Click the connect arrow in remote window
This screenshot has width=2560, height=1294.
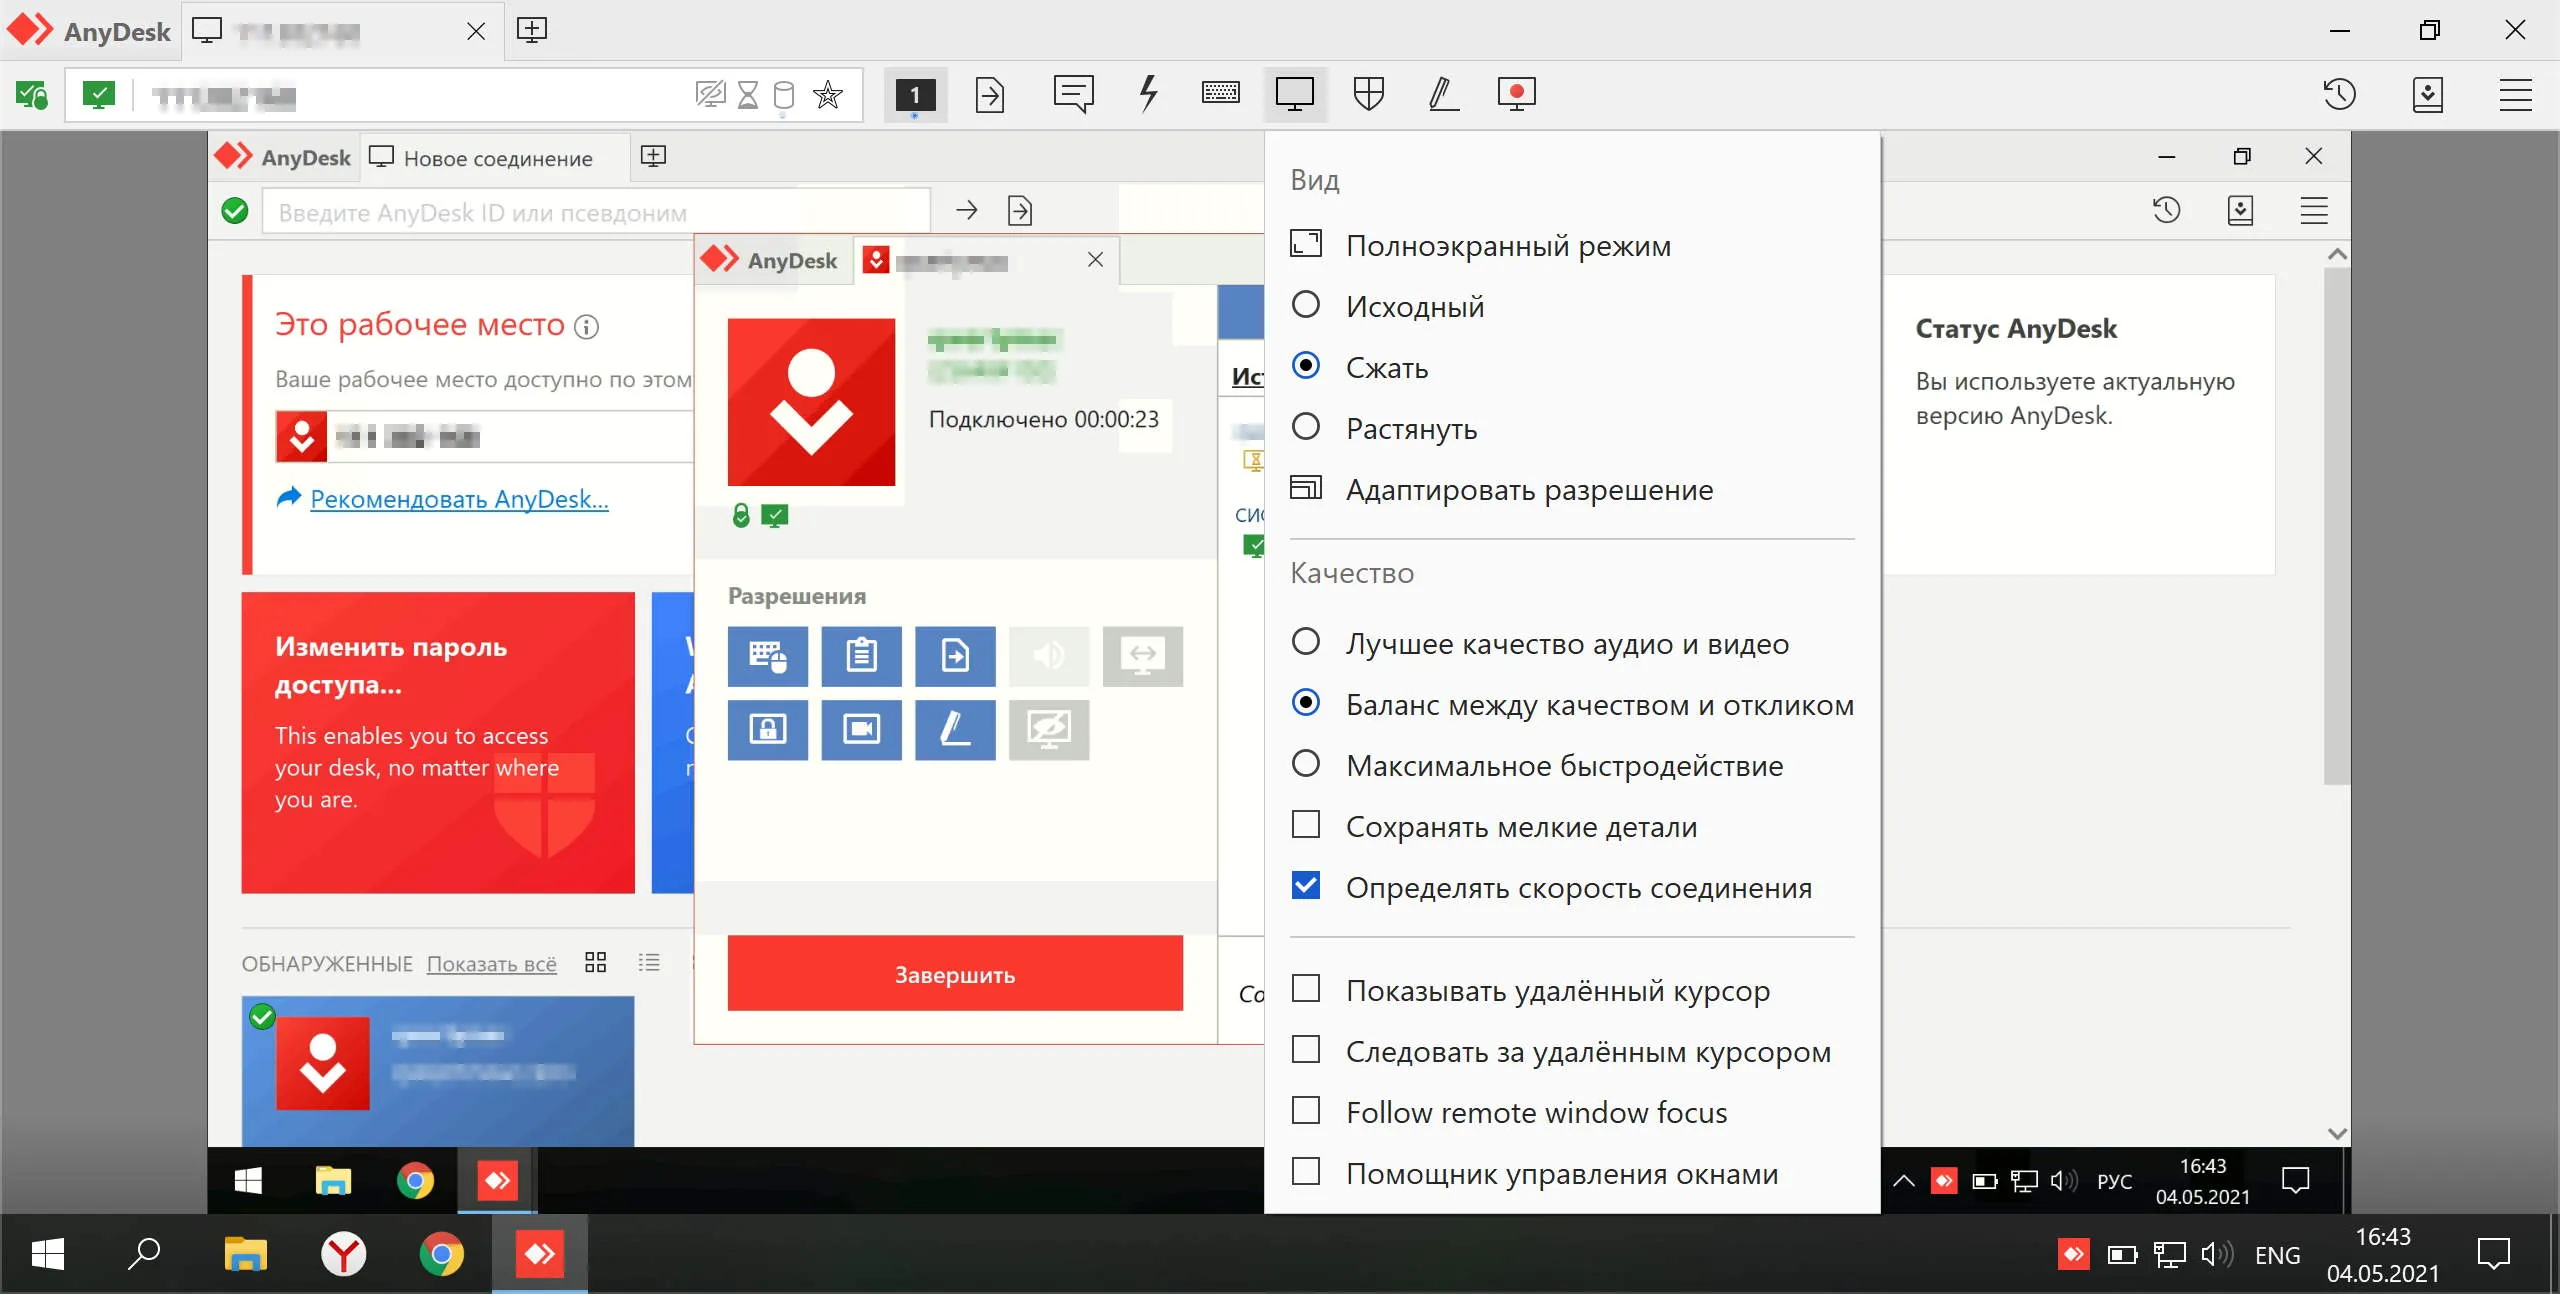tap(966, 210)
